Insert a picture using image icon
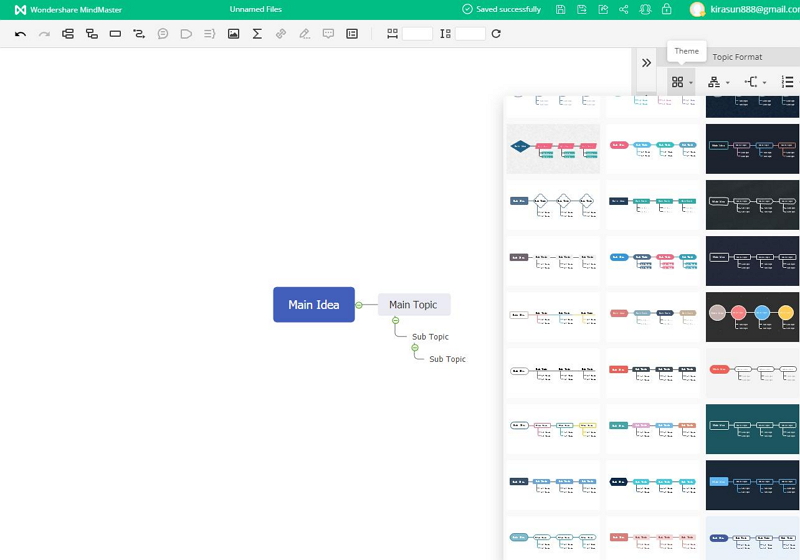 (233, 34)
